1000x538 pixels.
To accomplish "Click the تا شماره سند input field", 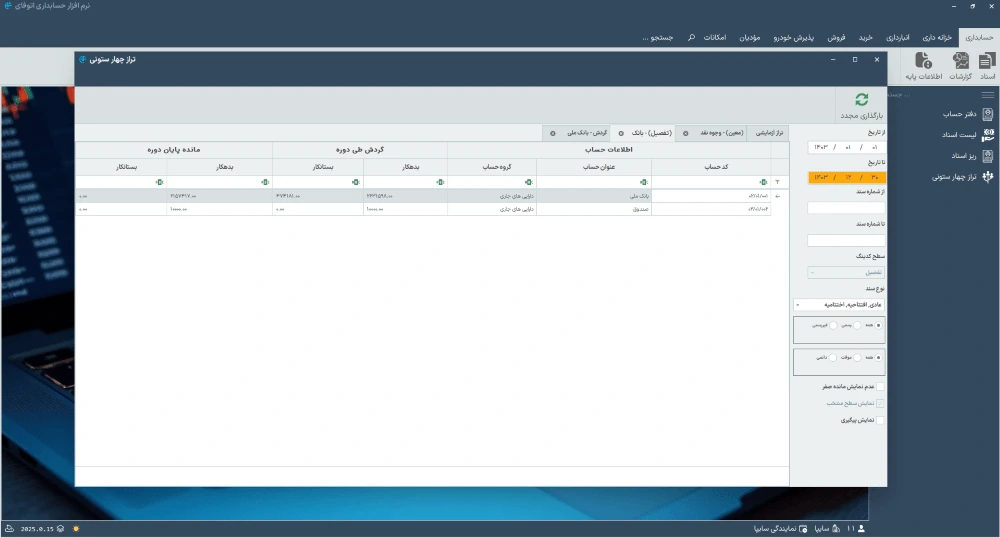I will tap(846, 240).
